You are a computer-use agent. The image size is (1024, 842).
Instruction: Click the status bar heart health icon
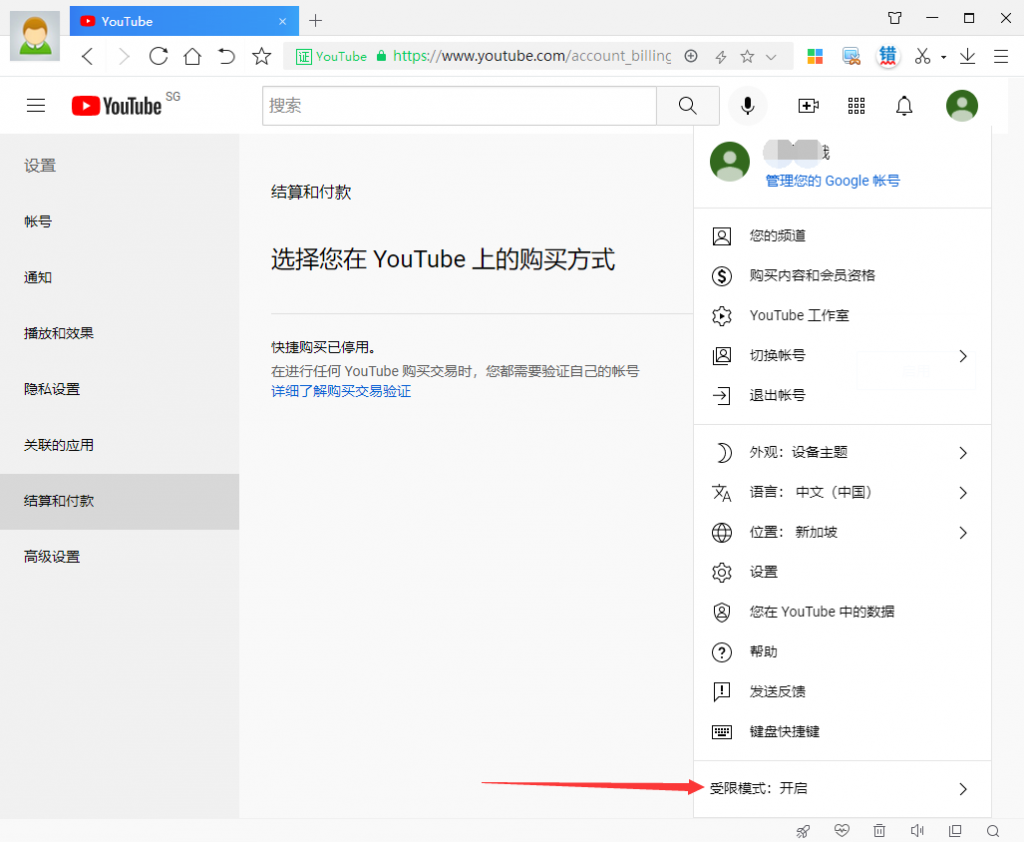(x=842, y=831)
